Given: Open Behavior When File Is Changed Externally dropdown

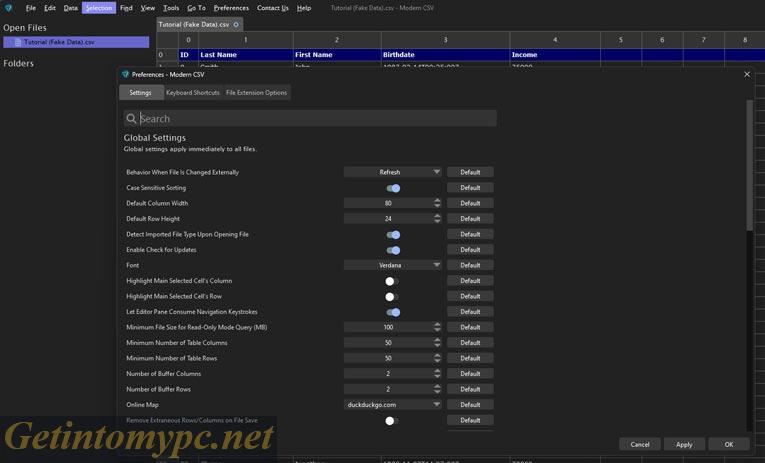Looking at the screenshot, I should 393,172.
